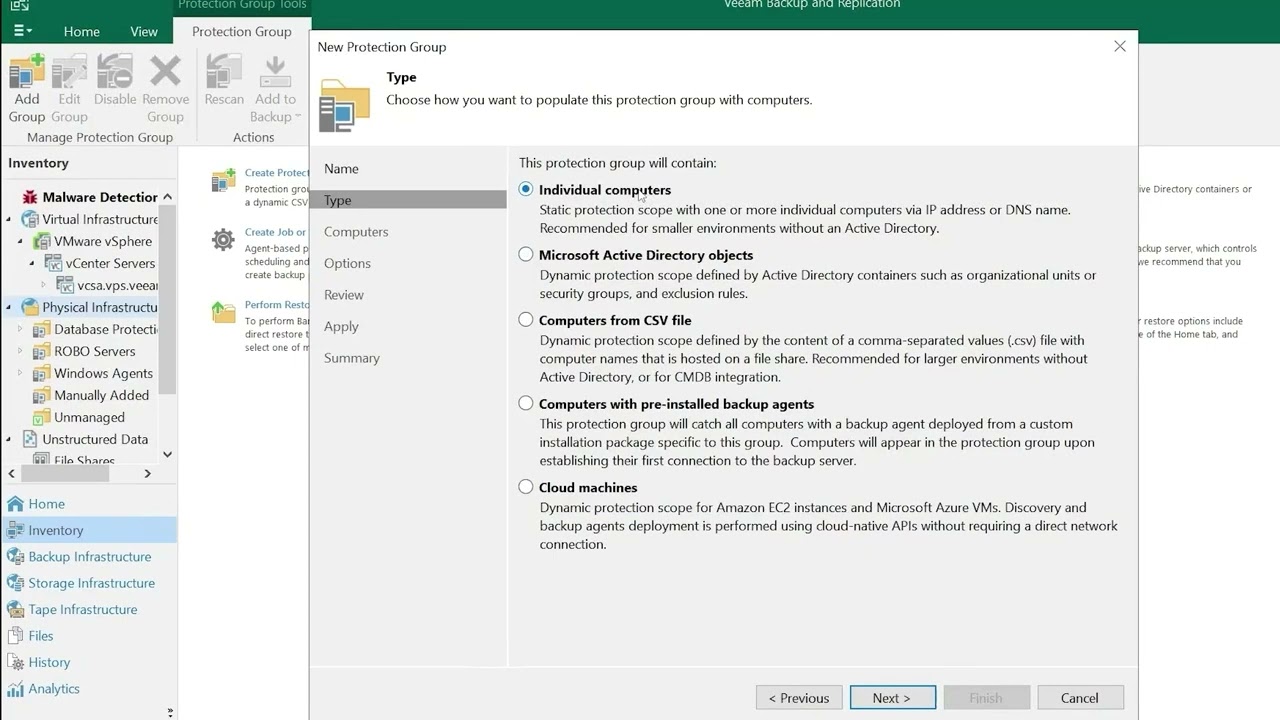Click the Previous button

pos(798,698)
